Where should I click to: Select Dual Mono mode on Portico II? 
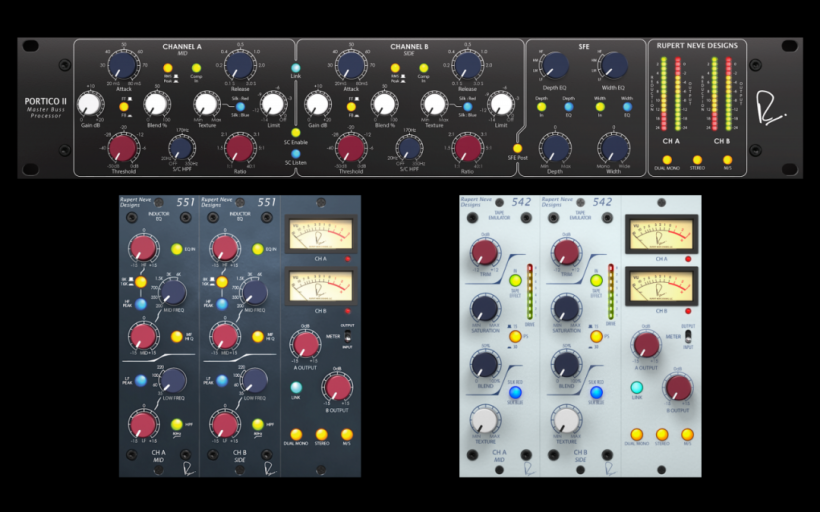click(x=667, y=160)
